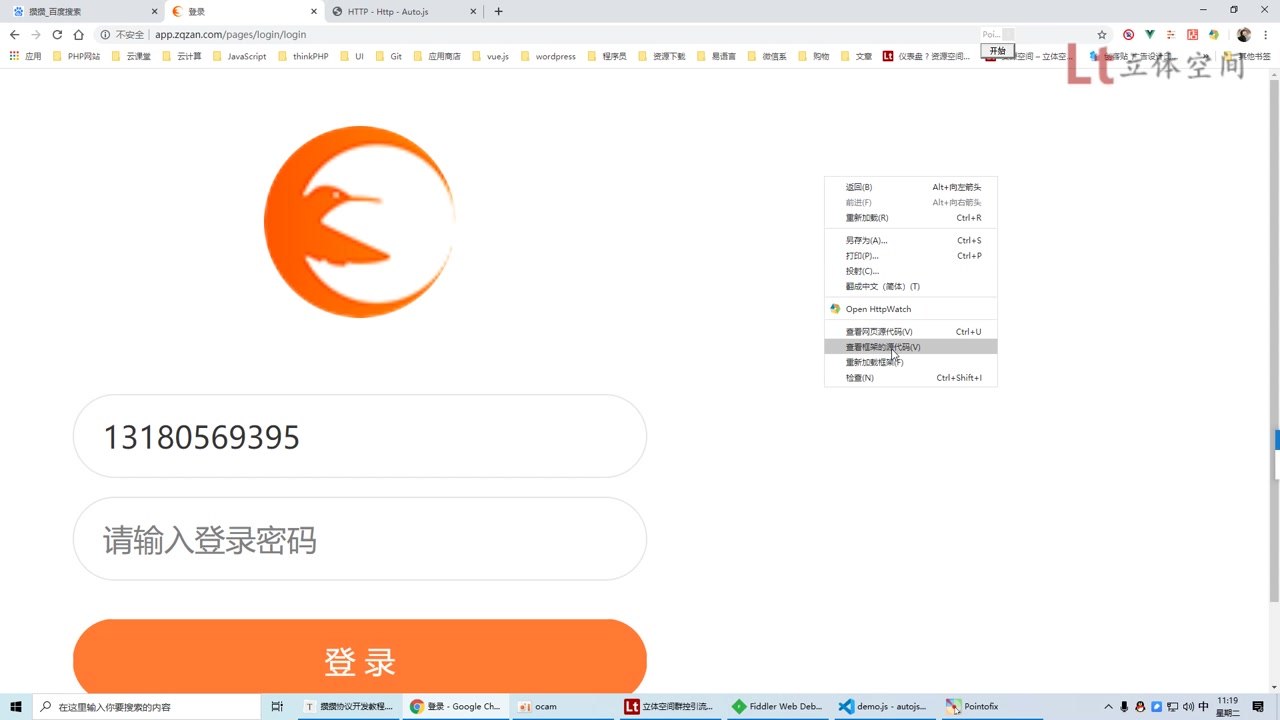
Task: Open ocam from the taskbar
Action: click(559, 706)
